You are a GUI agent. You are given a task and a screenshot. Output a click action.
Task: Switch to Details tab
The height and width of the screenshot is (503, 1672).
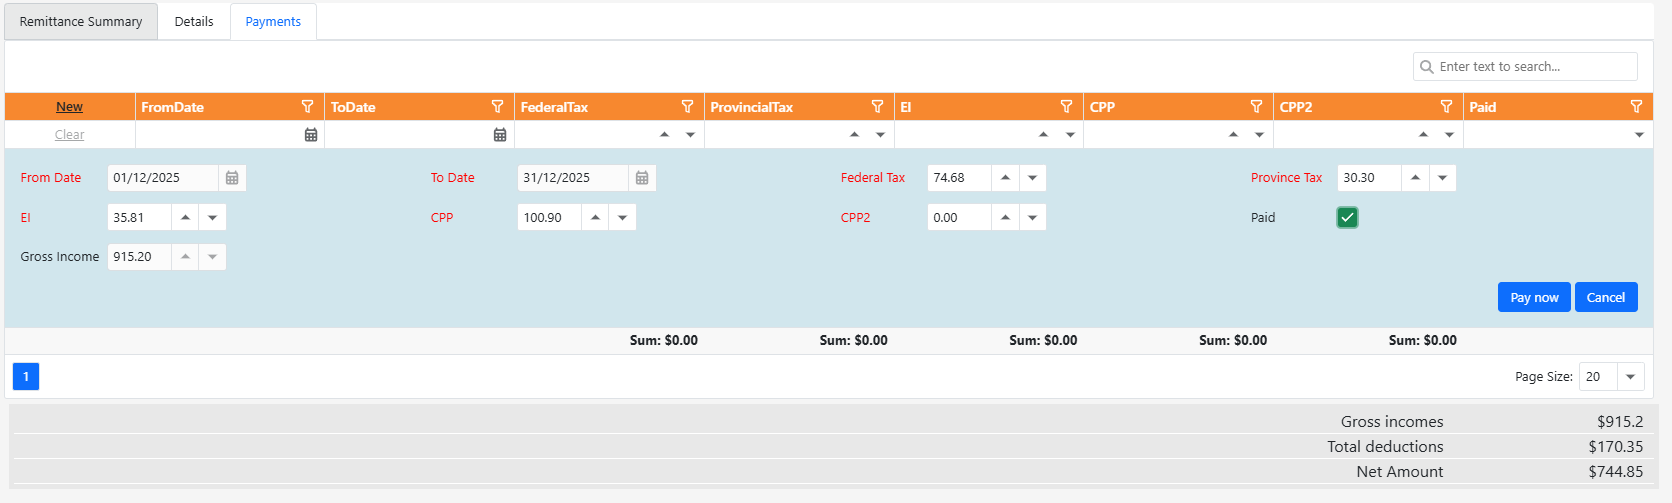coord(194,21)
